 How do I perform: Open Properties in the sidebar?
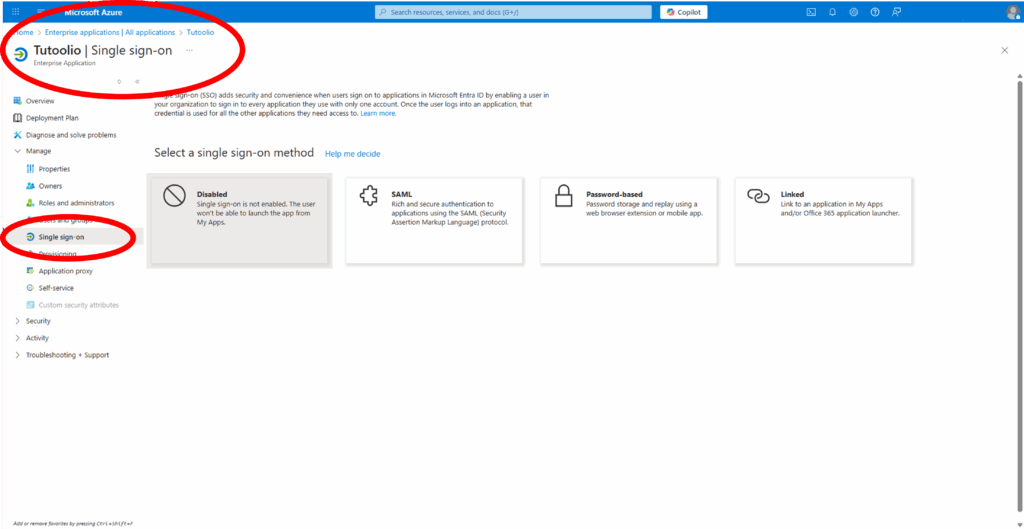54,169
